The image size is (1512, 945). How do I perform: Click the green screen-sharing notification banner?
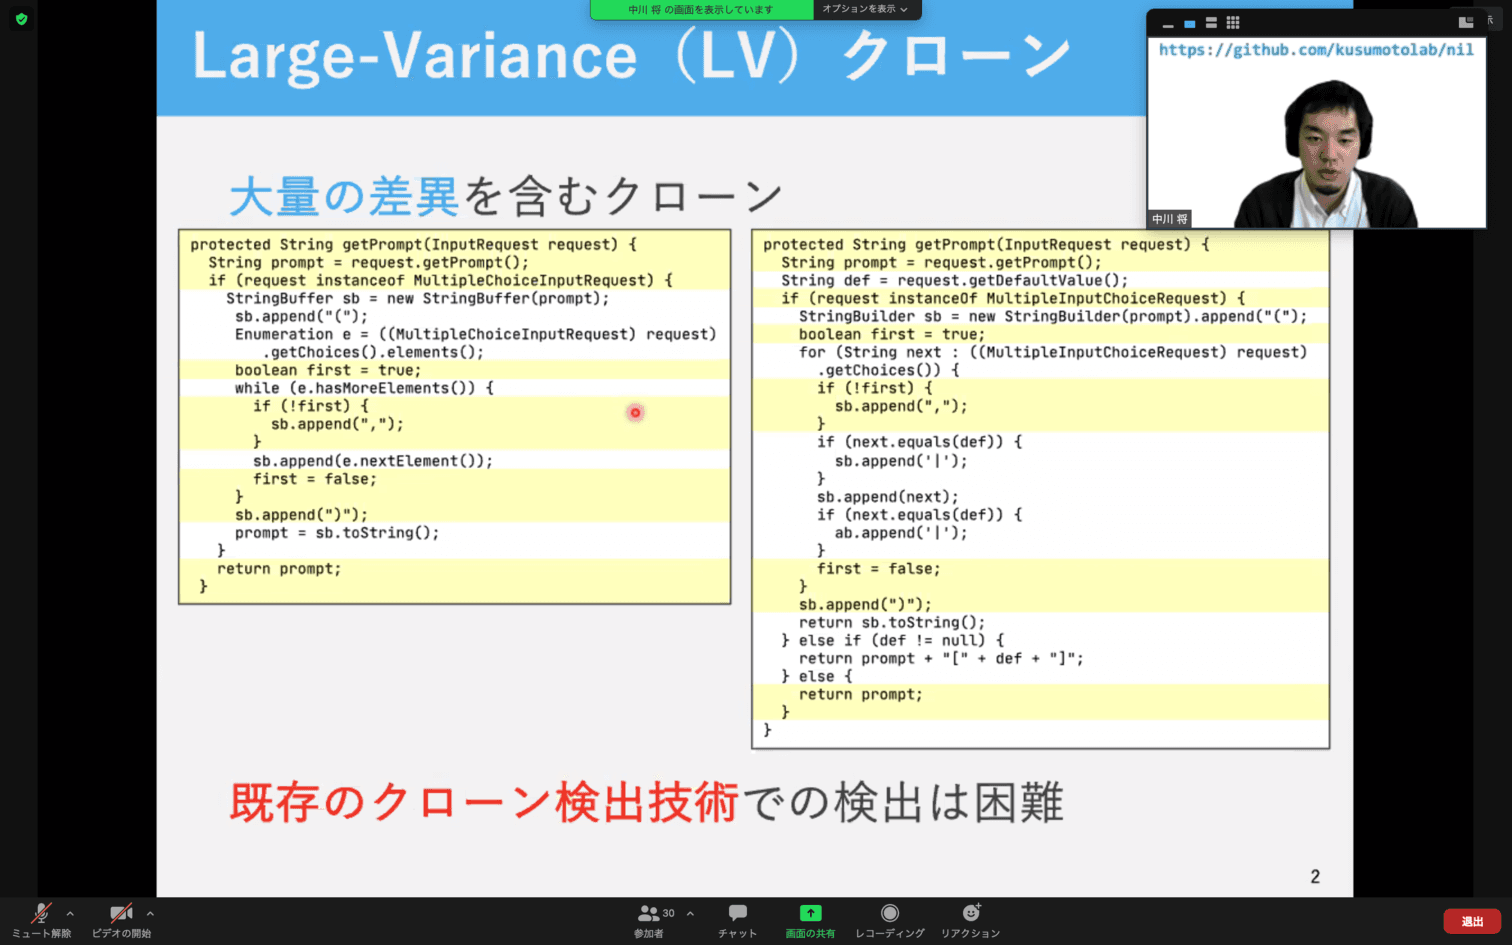click(x=701, y=9)
